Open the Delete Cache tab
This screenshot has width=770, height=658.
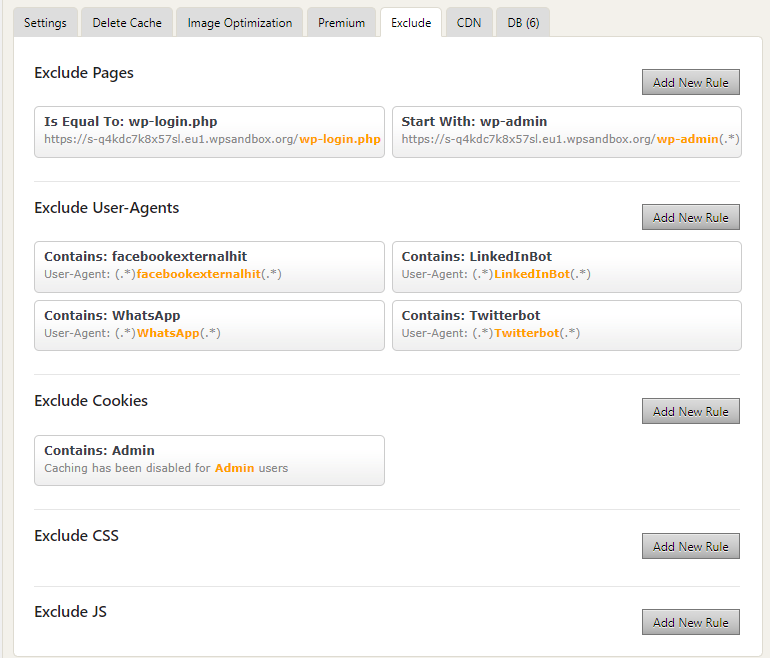click(x=127, y=23)
